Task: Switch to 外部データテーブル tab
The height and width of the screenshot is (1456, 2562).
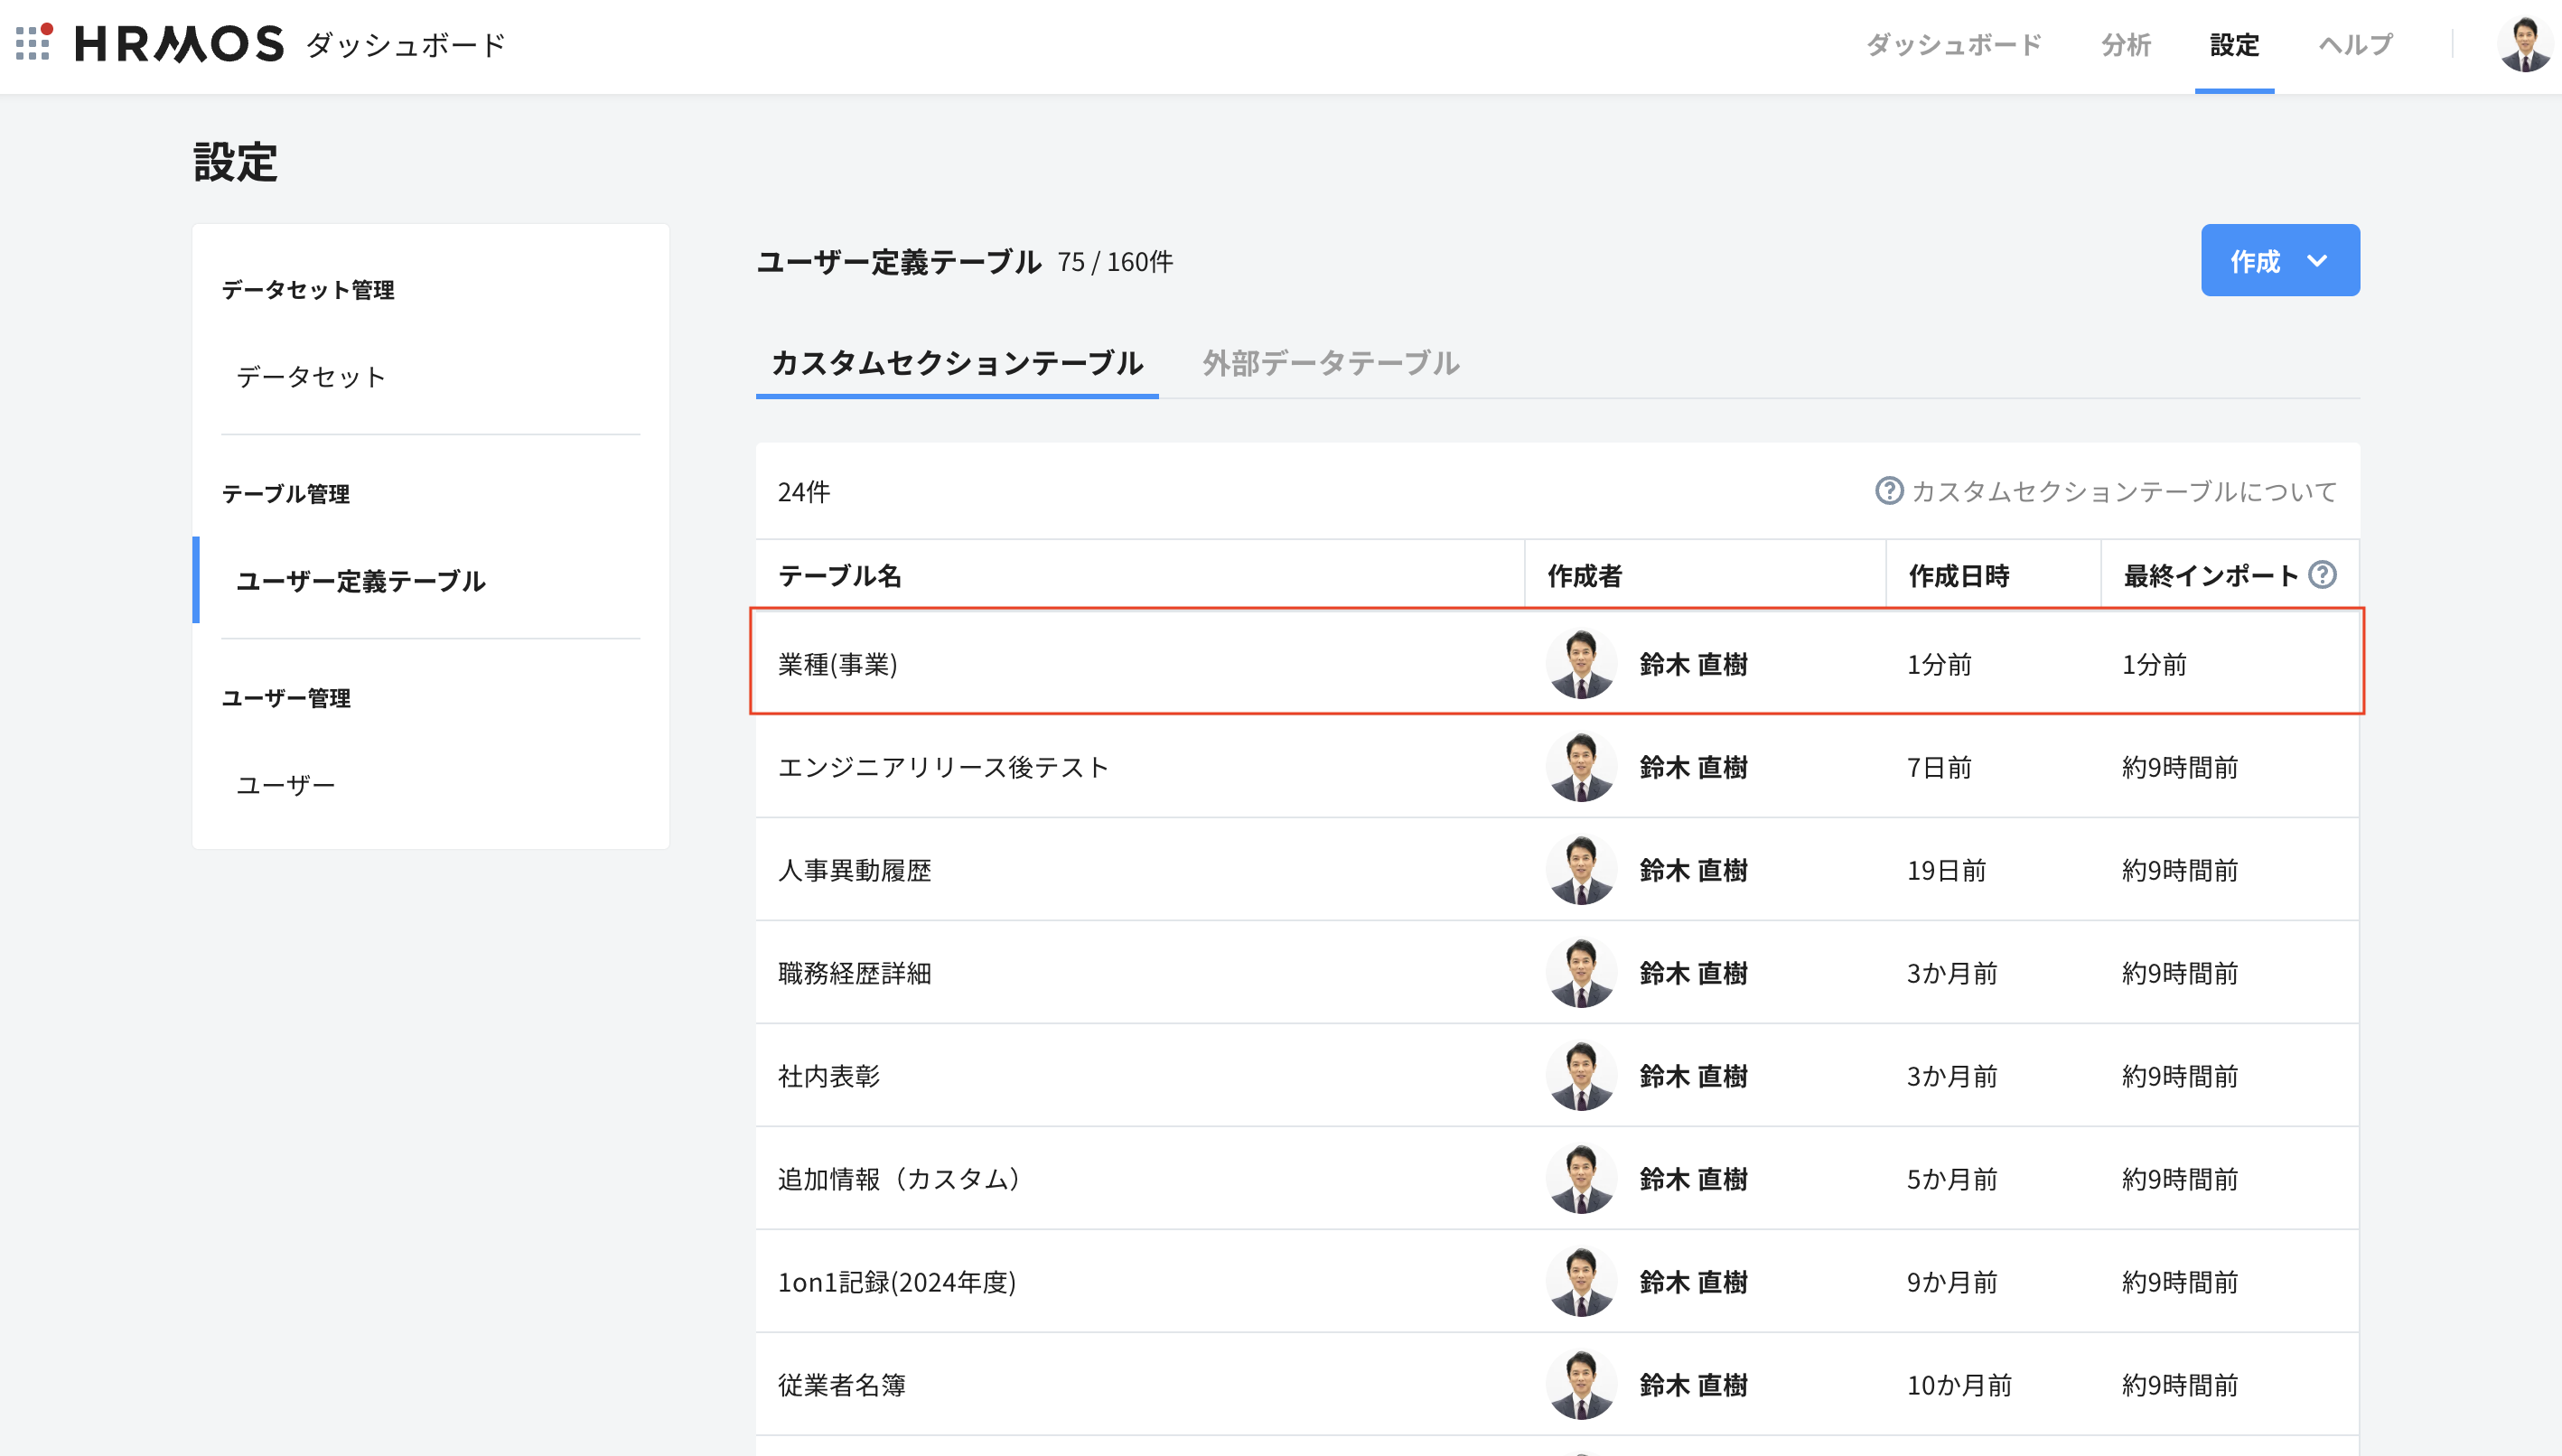Action: (1330, 363)
